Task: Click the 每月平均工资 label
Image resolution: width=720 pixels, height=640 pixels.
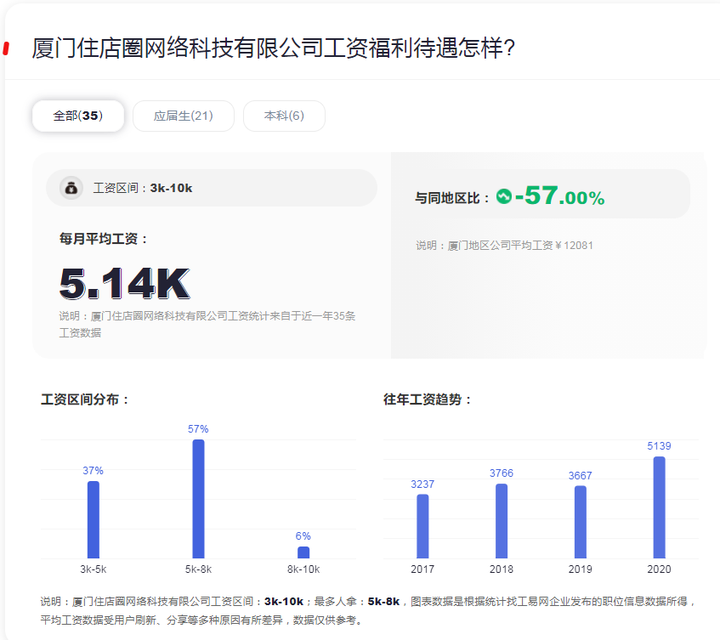Action: [x=103, y=239]
